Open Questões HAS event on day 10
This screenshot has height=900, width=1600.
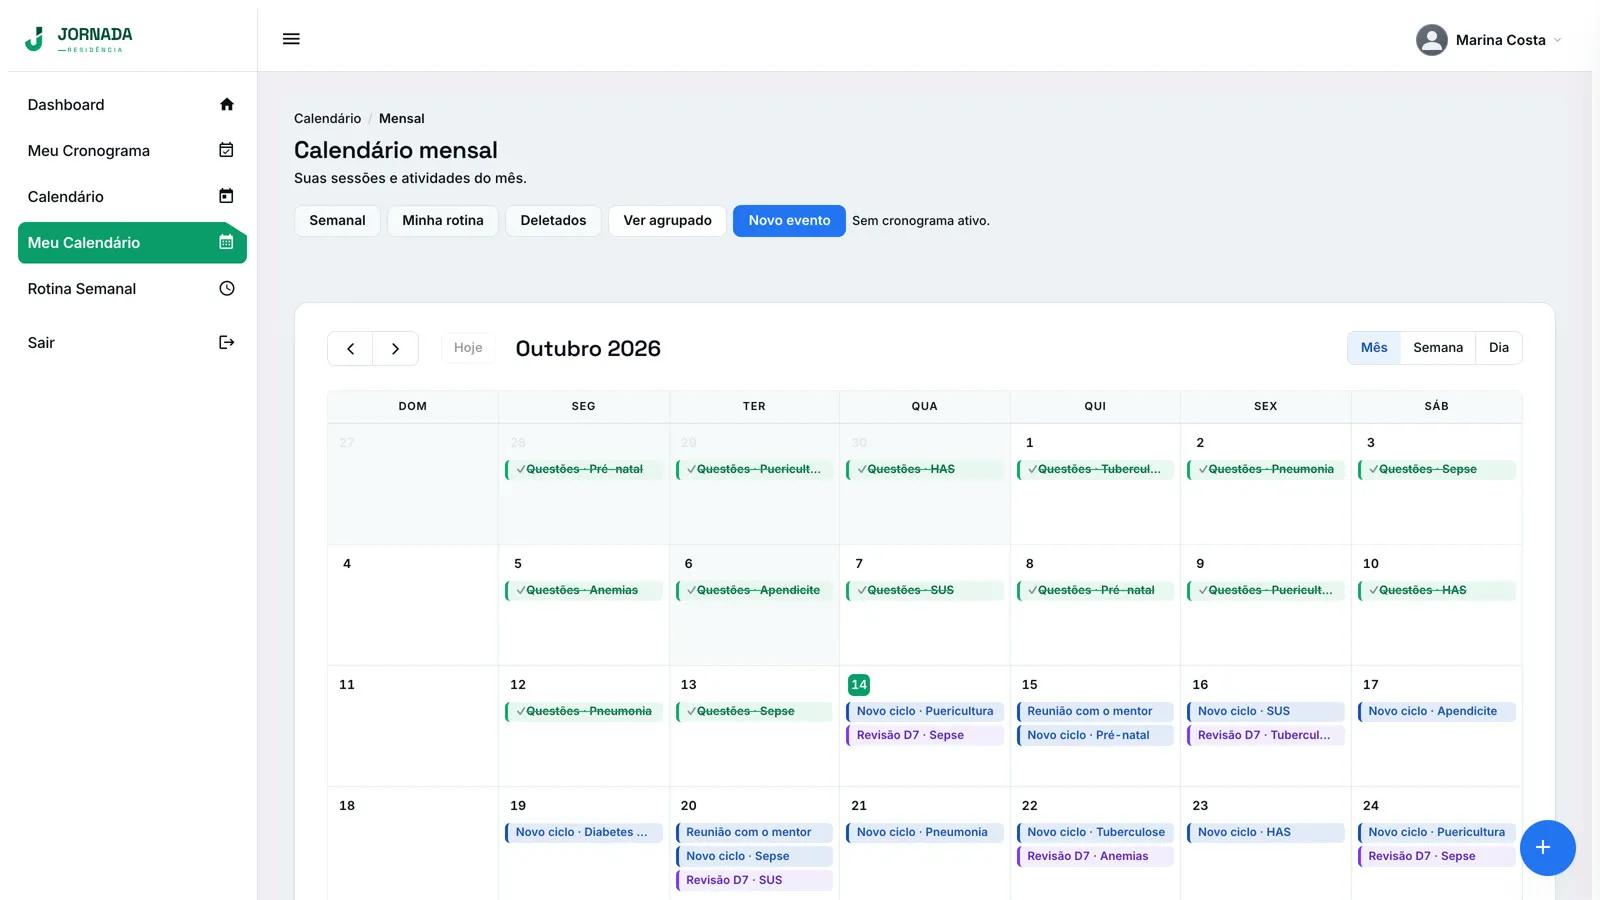tap(1437, 590)
